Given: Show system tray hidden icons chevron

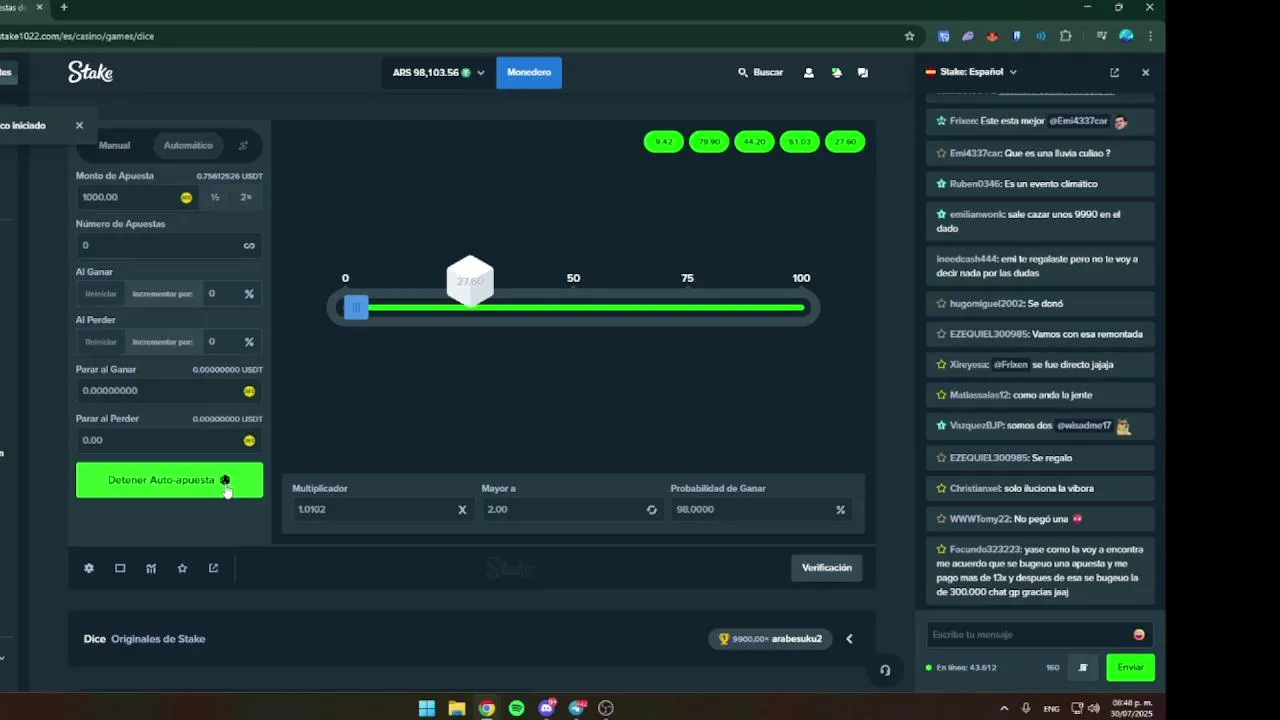Looking at the screenshot, I should 1004,708.
